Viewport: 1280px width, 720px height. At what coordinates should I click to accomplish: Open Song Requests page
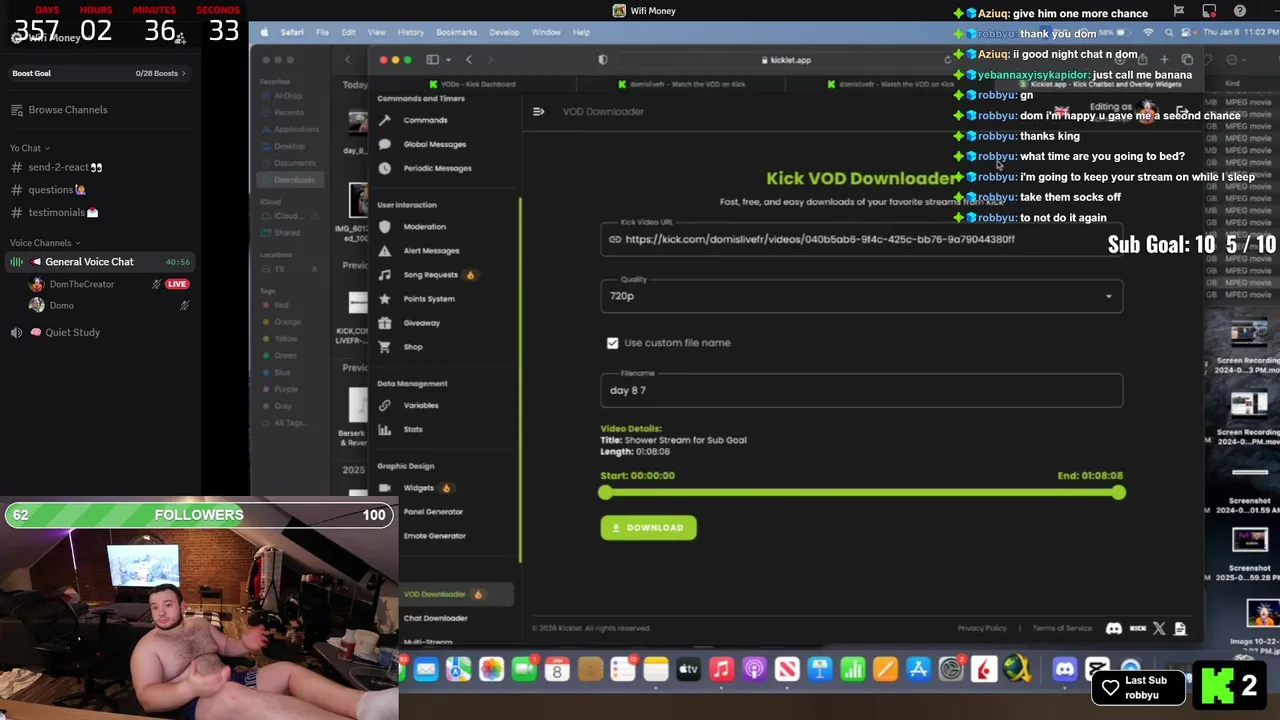point(430,275)
